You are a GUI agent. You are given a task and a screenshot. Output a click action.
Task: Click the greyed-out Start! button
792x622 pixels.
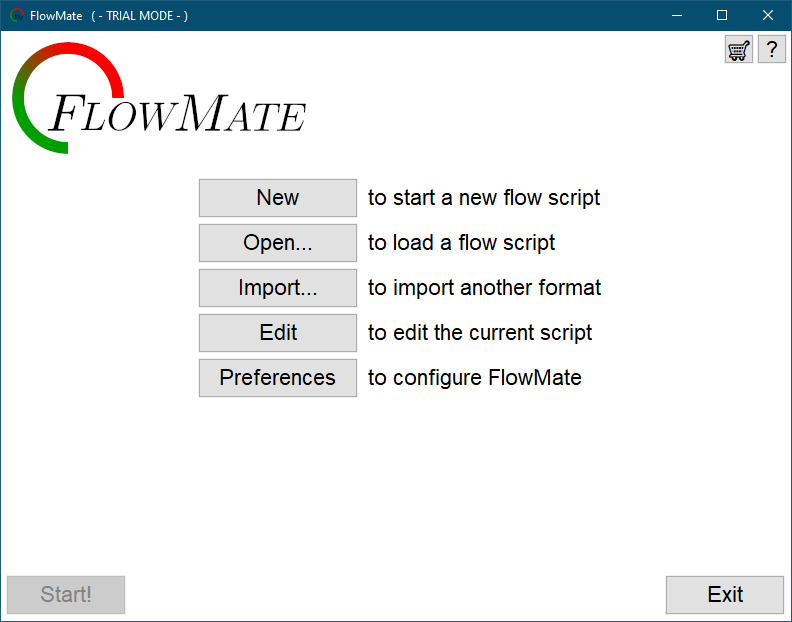coord(66,594)
